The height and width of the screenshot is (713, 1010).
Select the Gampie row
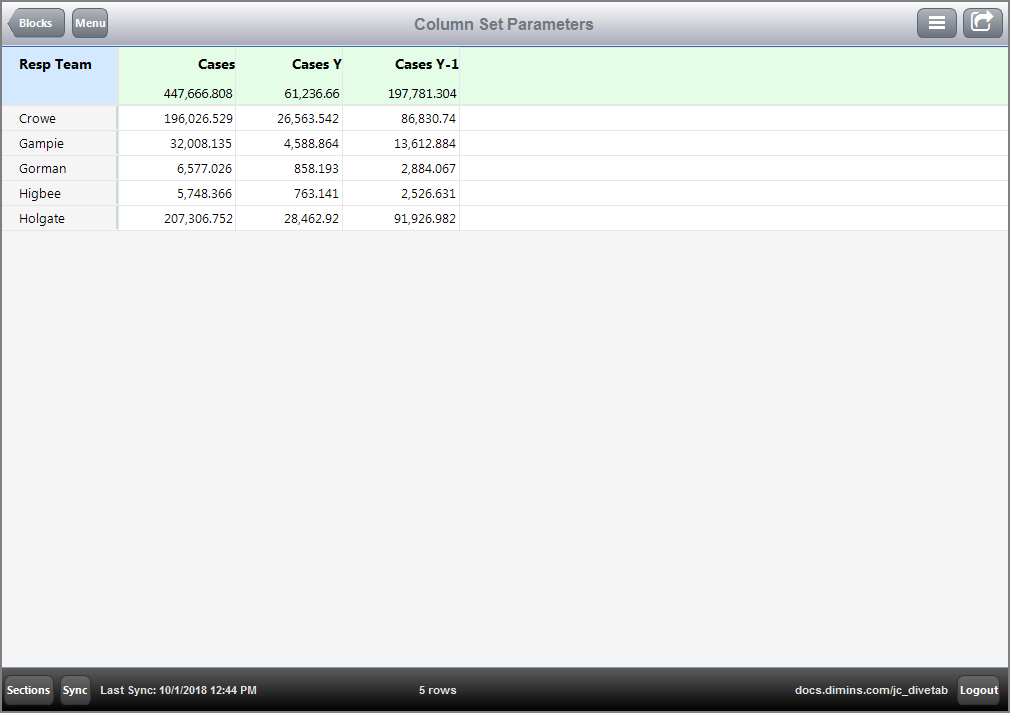[41, 143]
